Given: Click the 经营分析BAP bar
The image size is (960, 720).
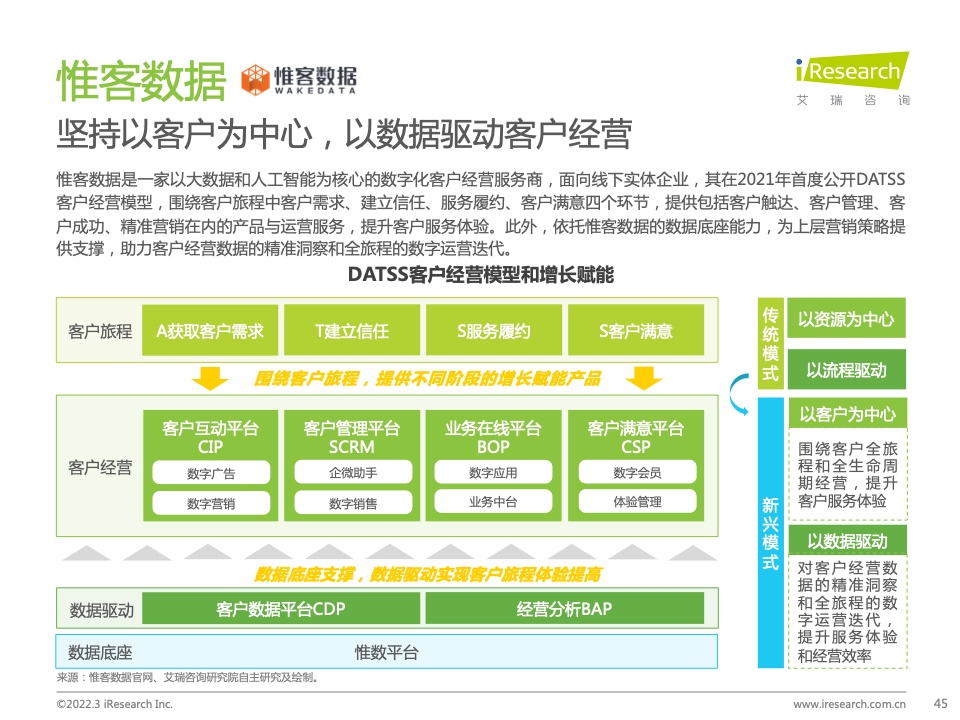Looking at the screenshot, I should [x=564, y=609].
